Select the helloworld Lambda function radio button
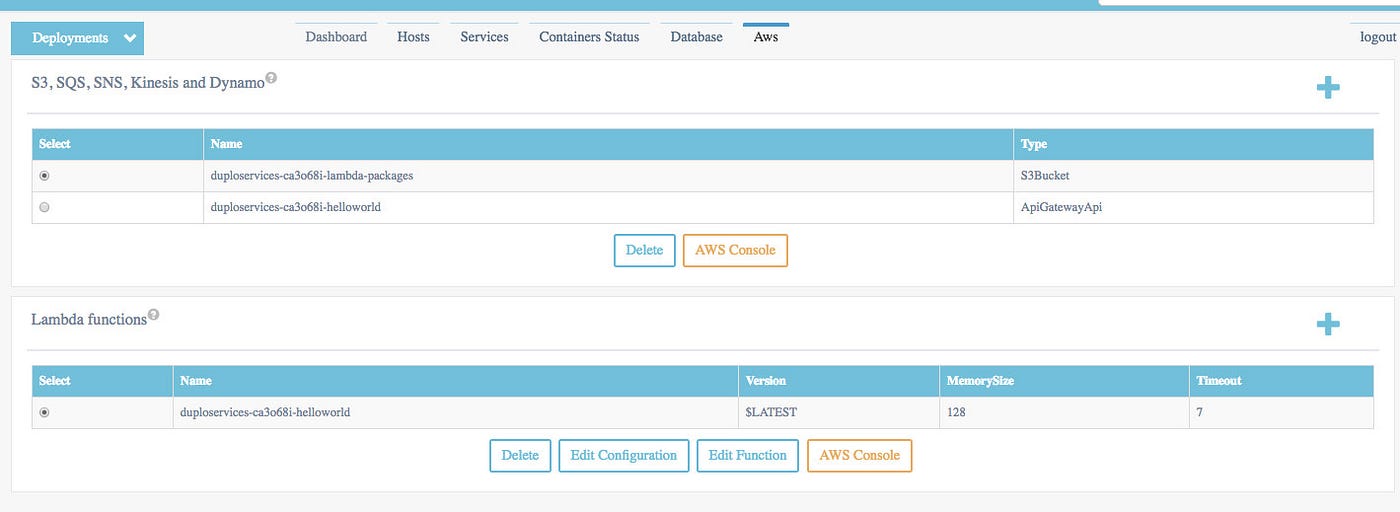The width and height of the screenshot is (1400, 512). [44, 412]
